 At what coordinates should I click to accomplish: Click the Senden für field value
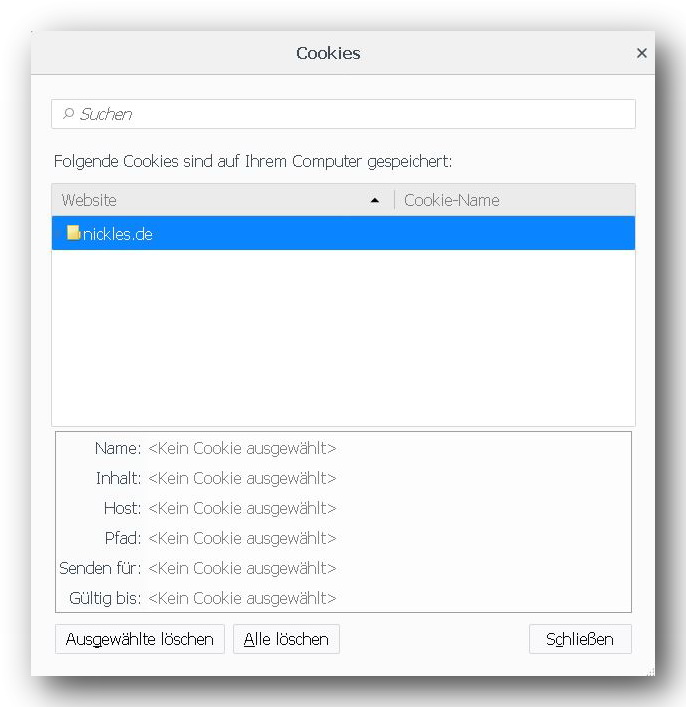coord(242,568)
